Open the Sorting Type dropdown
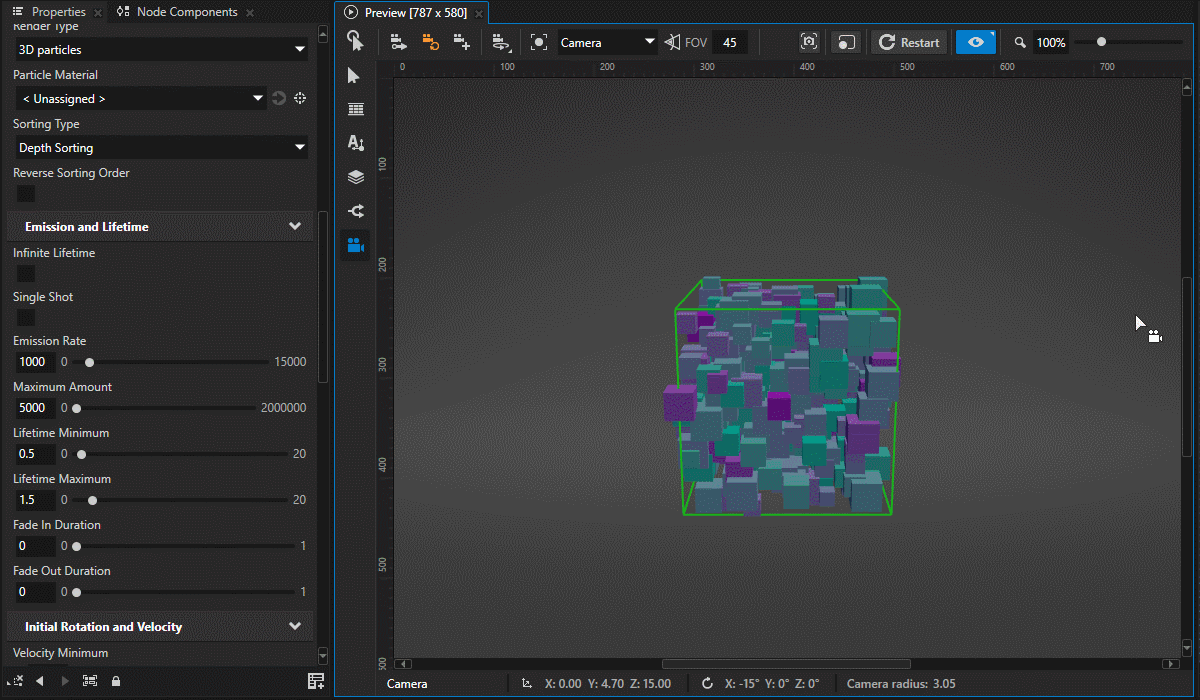 tap(160, 148)
